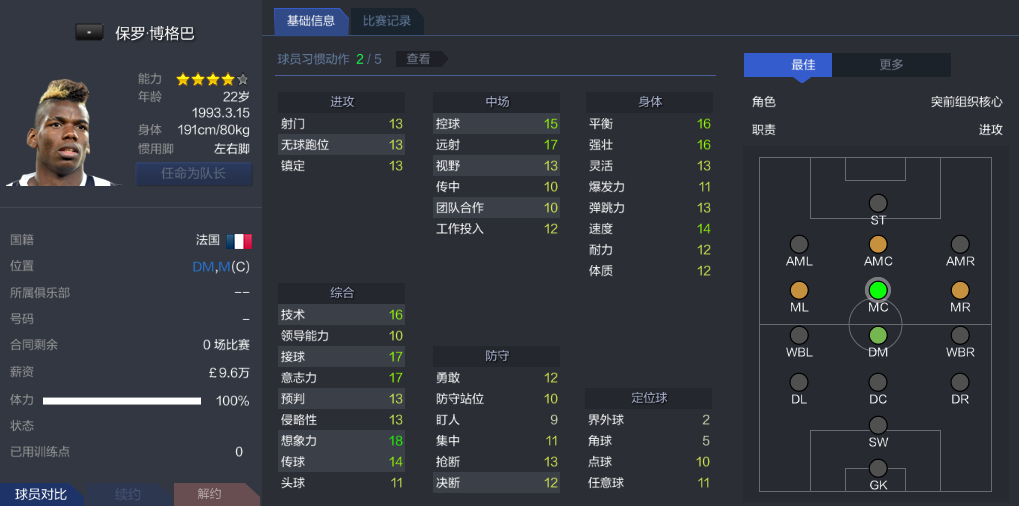The width and height of the screenshot is (1019, 506).
Task: Click the ST position circle on pitch
Action: coord(878,204)
